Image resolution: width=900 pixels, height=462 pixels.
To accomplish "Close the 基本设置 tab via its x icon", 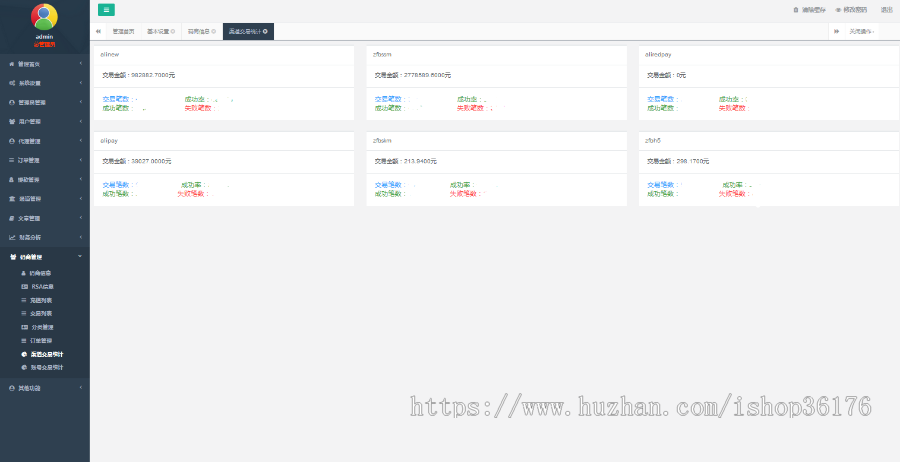I will click(x=173, y=32).
